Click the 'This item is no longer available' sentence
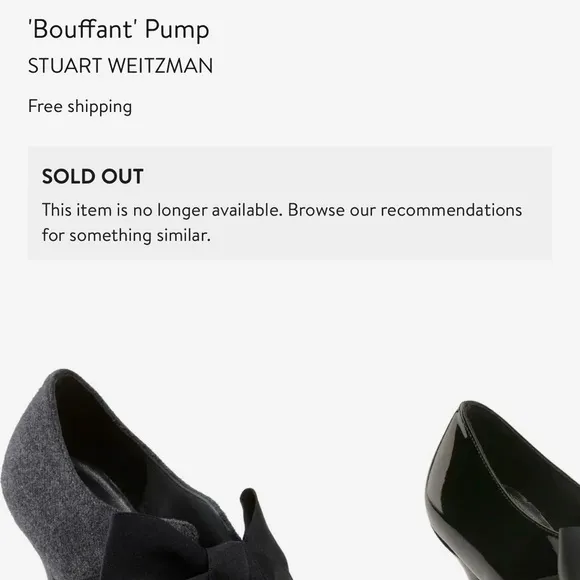Viewport: 580px width, 580px height. coord(162,210)
